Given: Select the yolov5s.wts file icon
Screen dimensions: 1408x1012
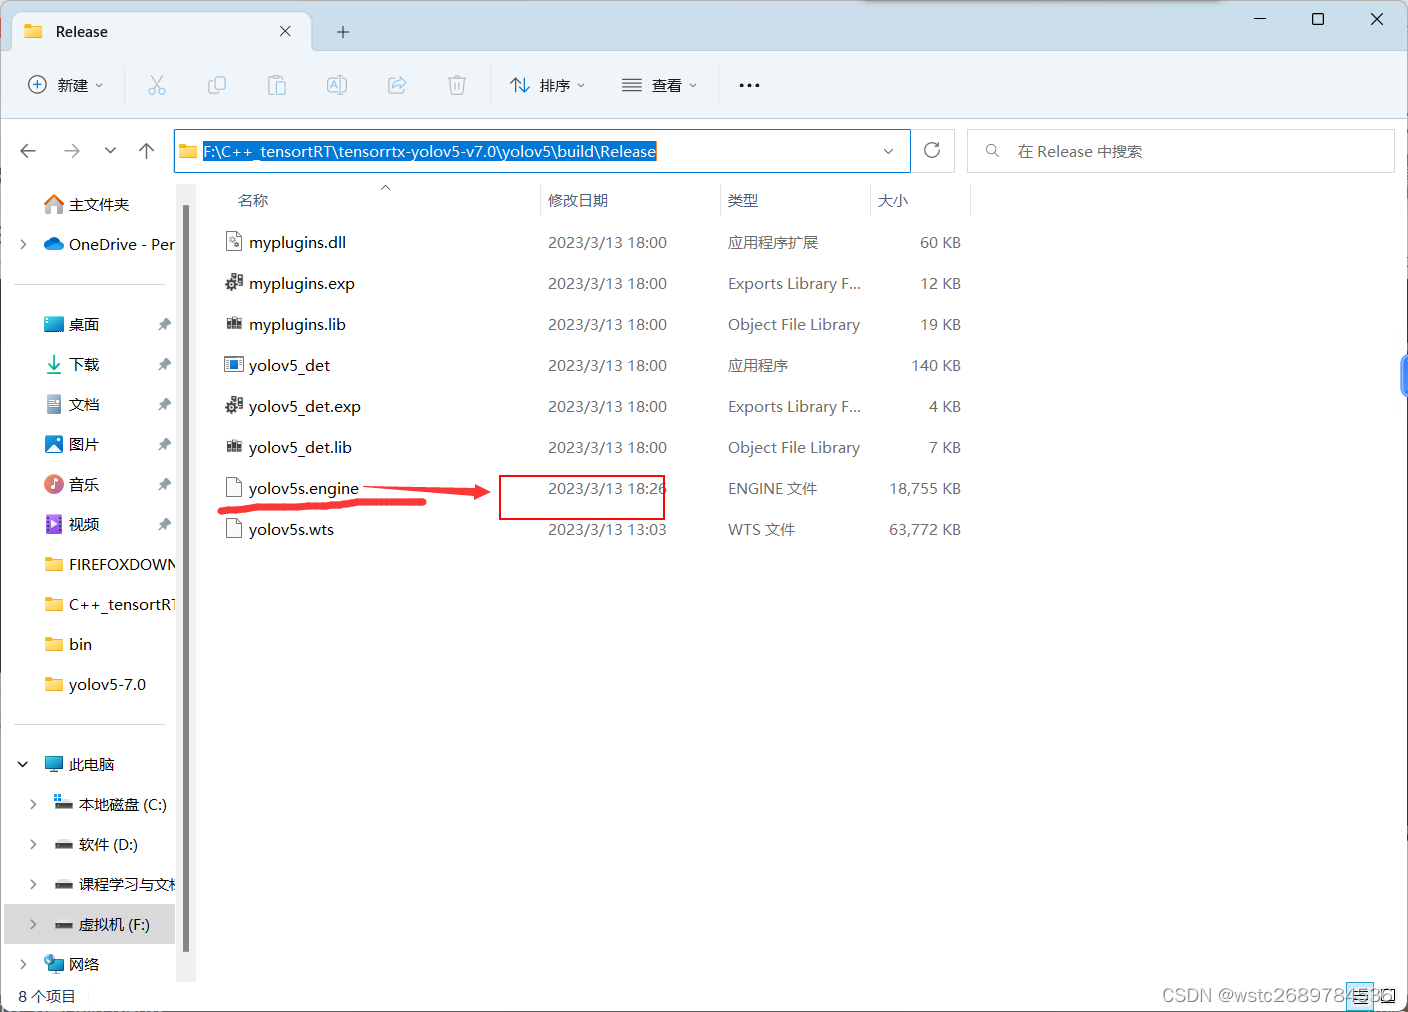Looking at the screenshot, I should pyautogui.click(x=234, y=528).
